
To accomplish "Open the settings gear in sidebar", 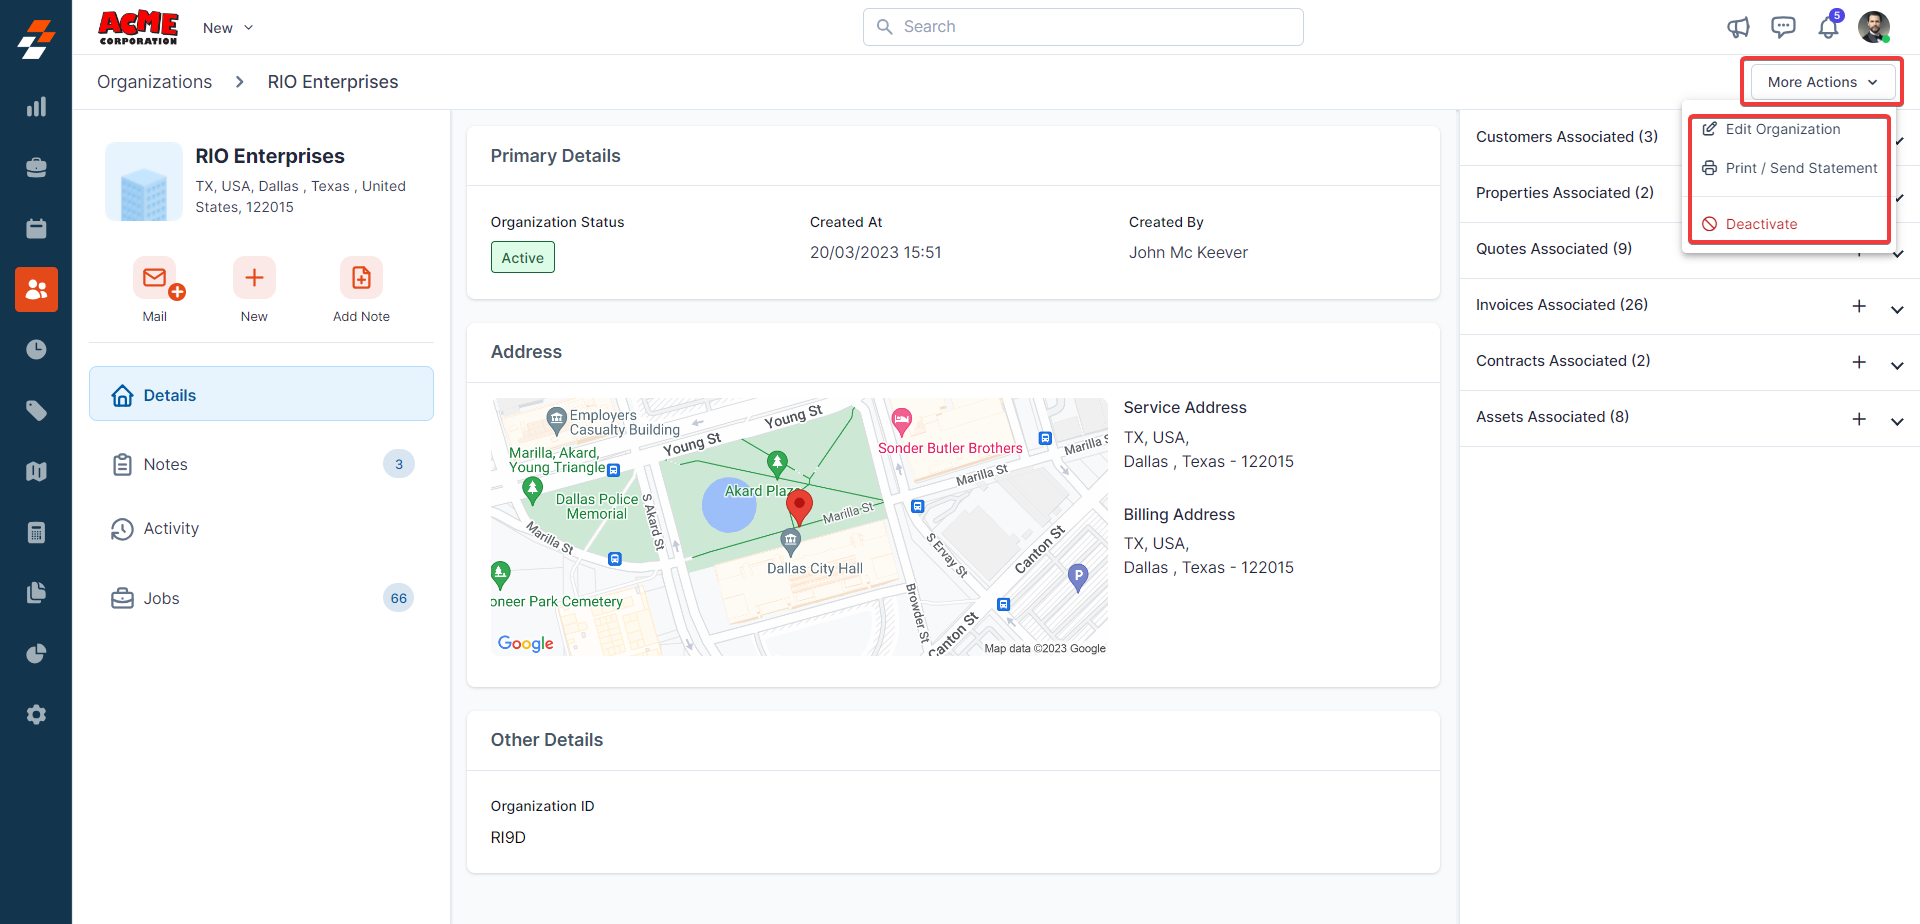I will click(x=36, y=714).
